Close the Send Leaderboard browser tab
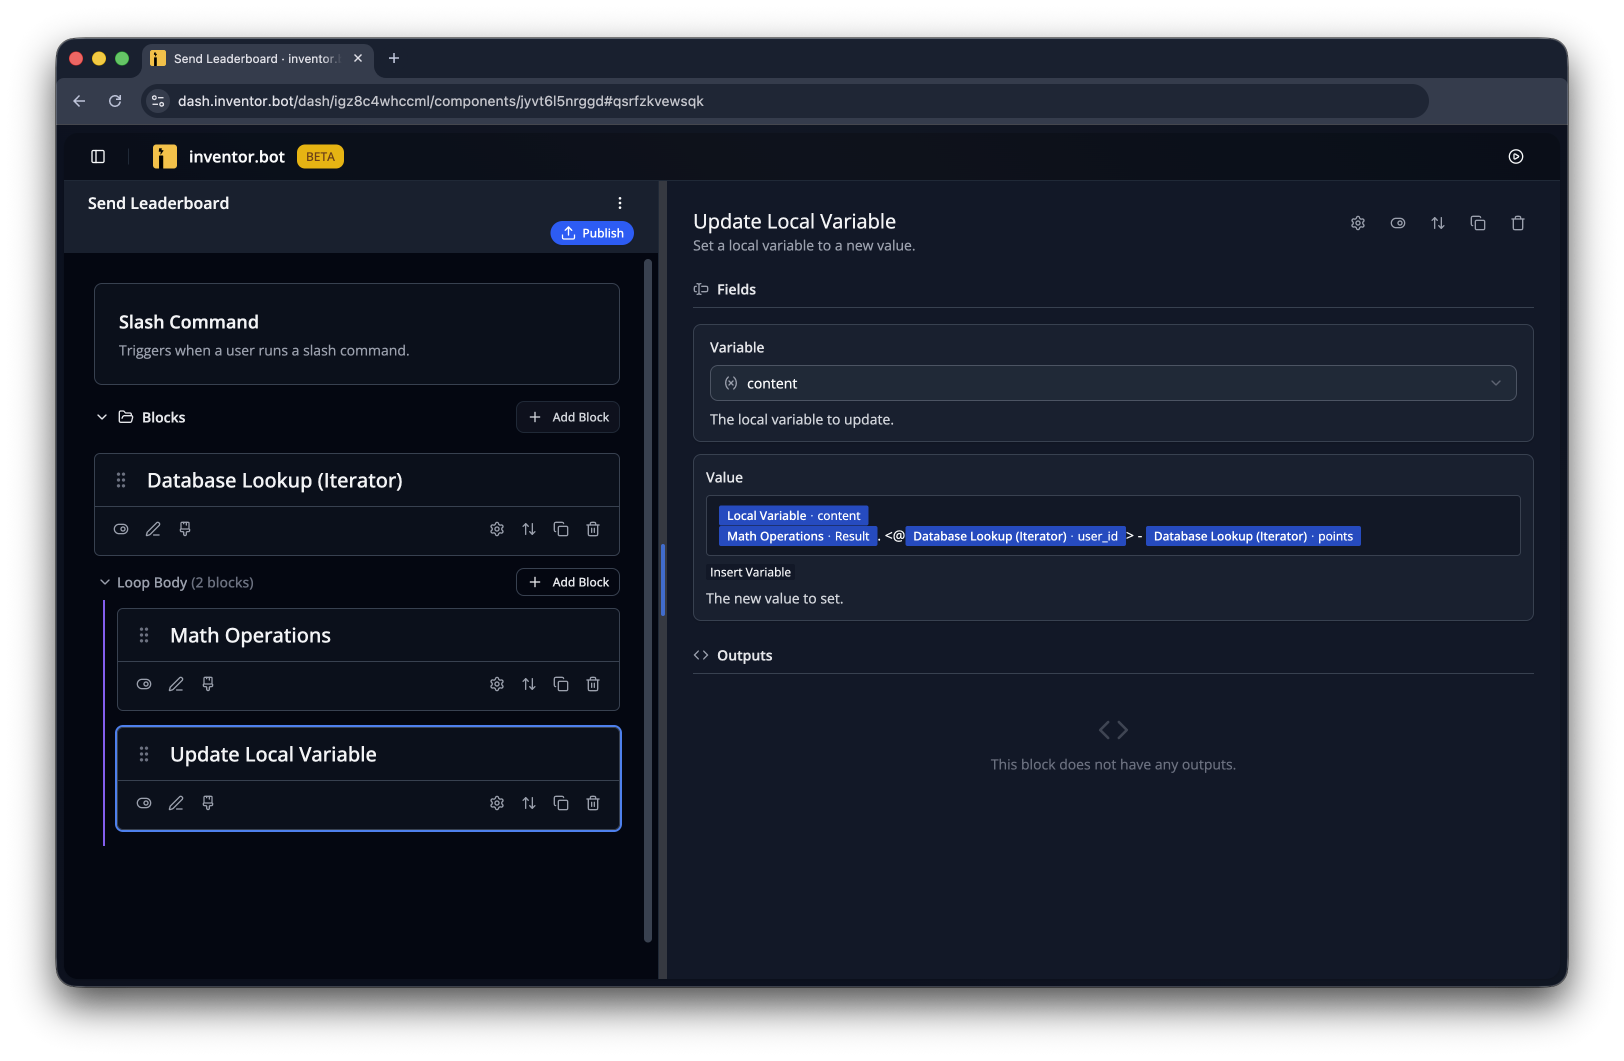Viewport: 1624px width, 1061px height. pyautogui.click(x=358, y=59)
